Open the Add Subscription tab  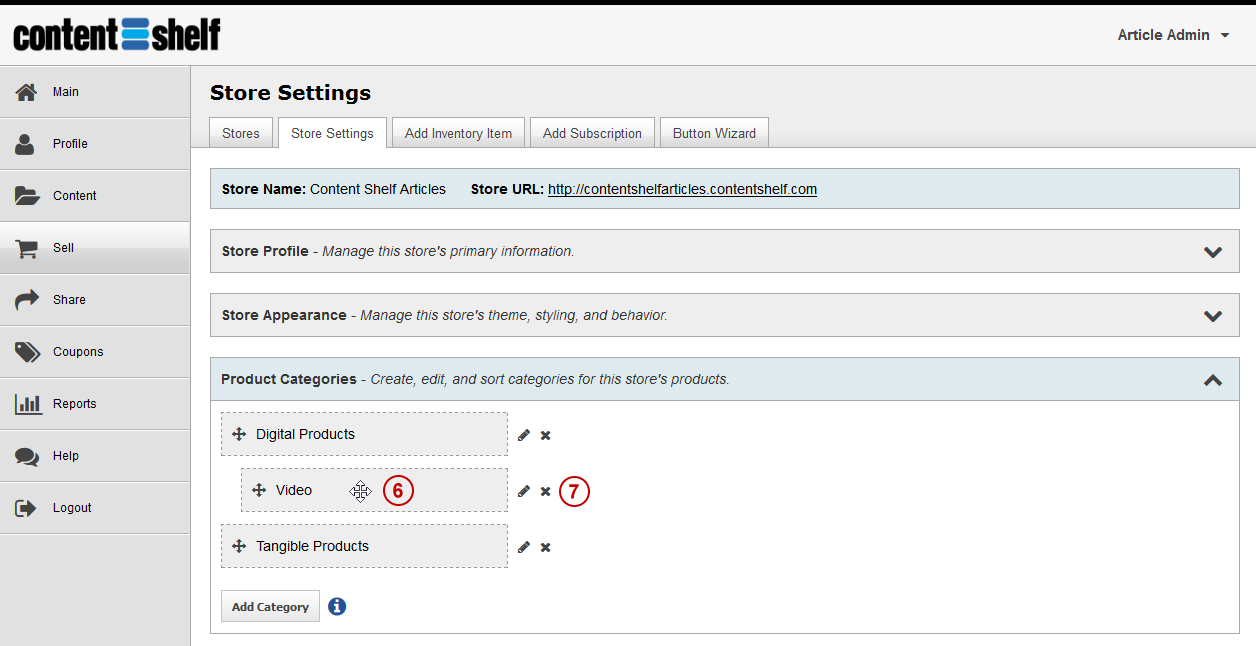pos(592,133)
